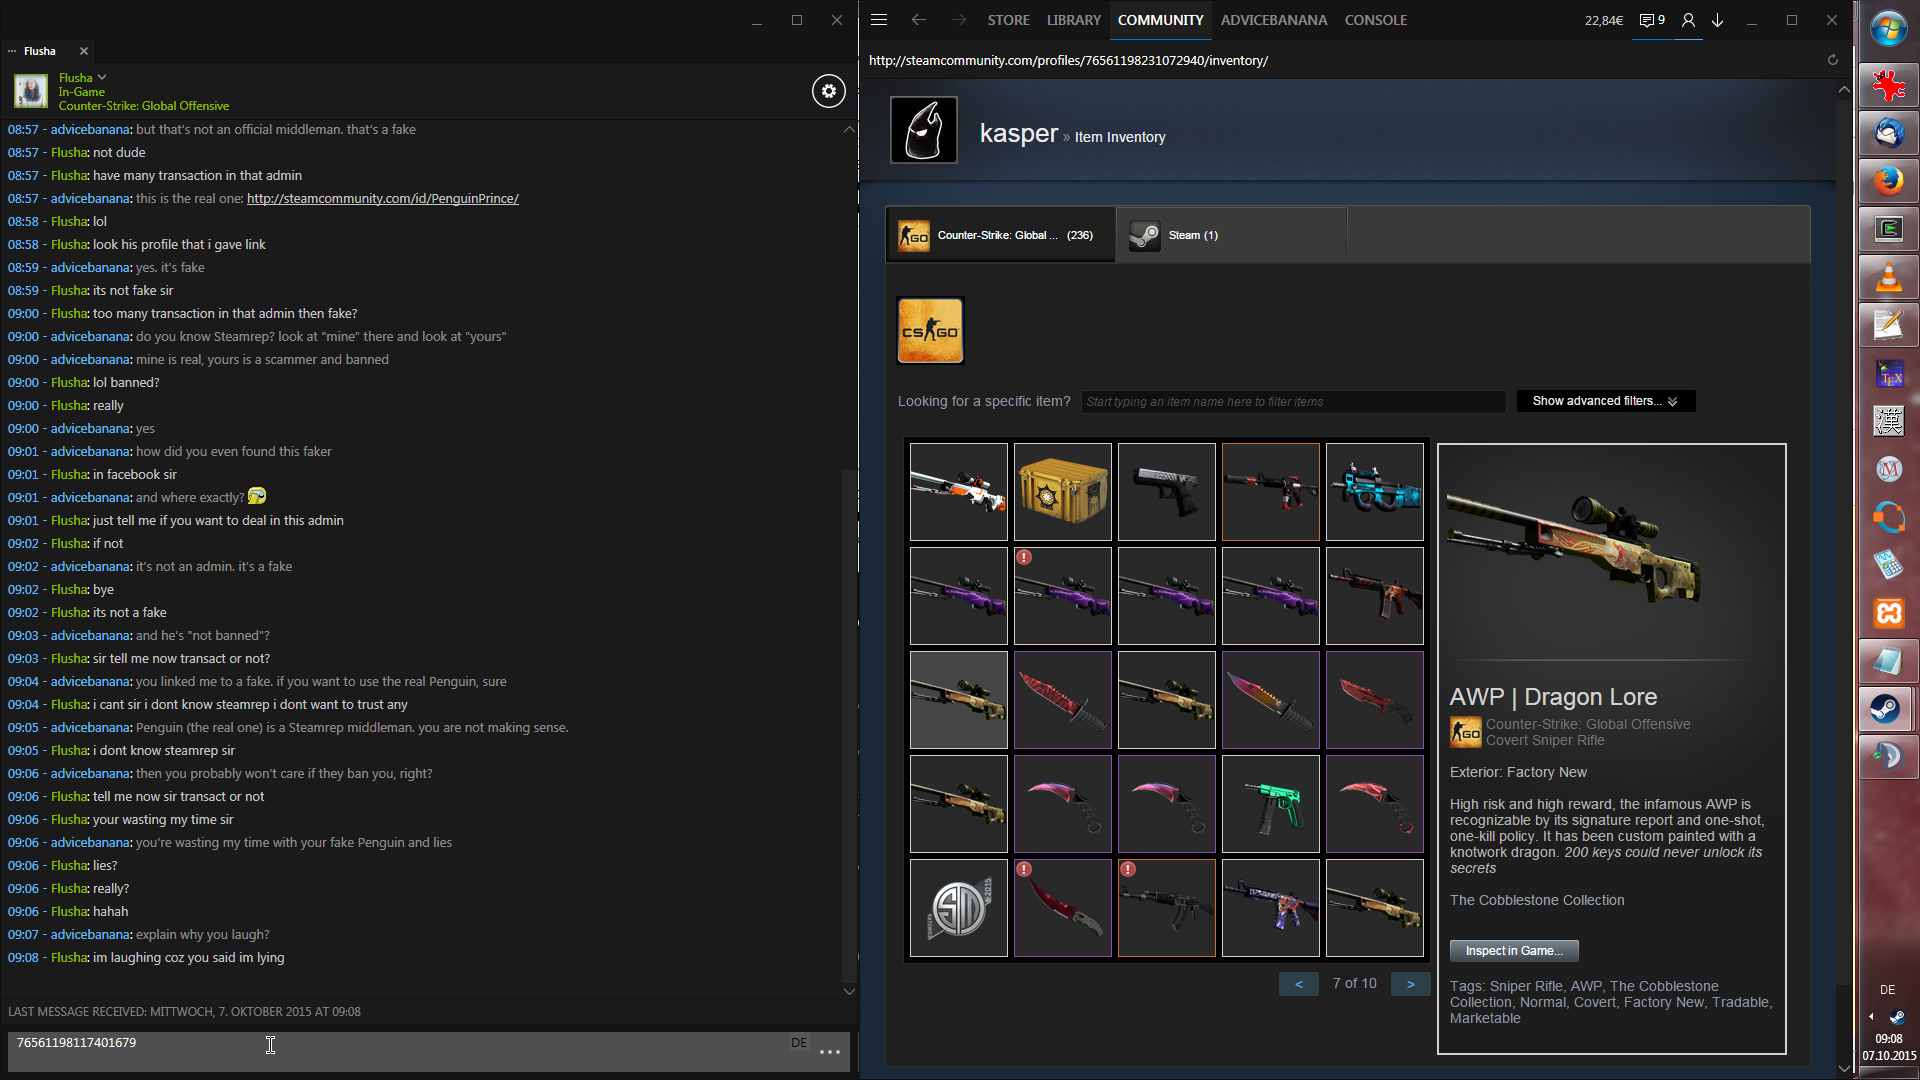Click Inspect in Game button
1920x1080 pixels.
coord(1513,951)
